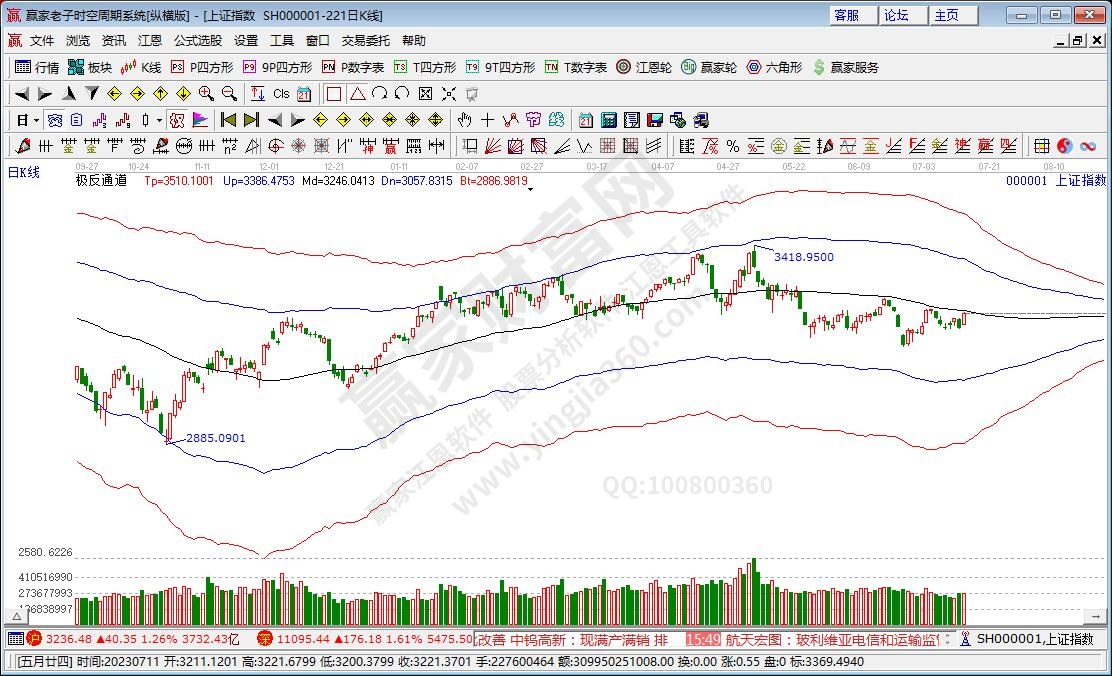
Task: Open the 江恩轮 Gann wheel tool
Action: 645,67
